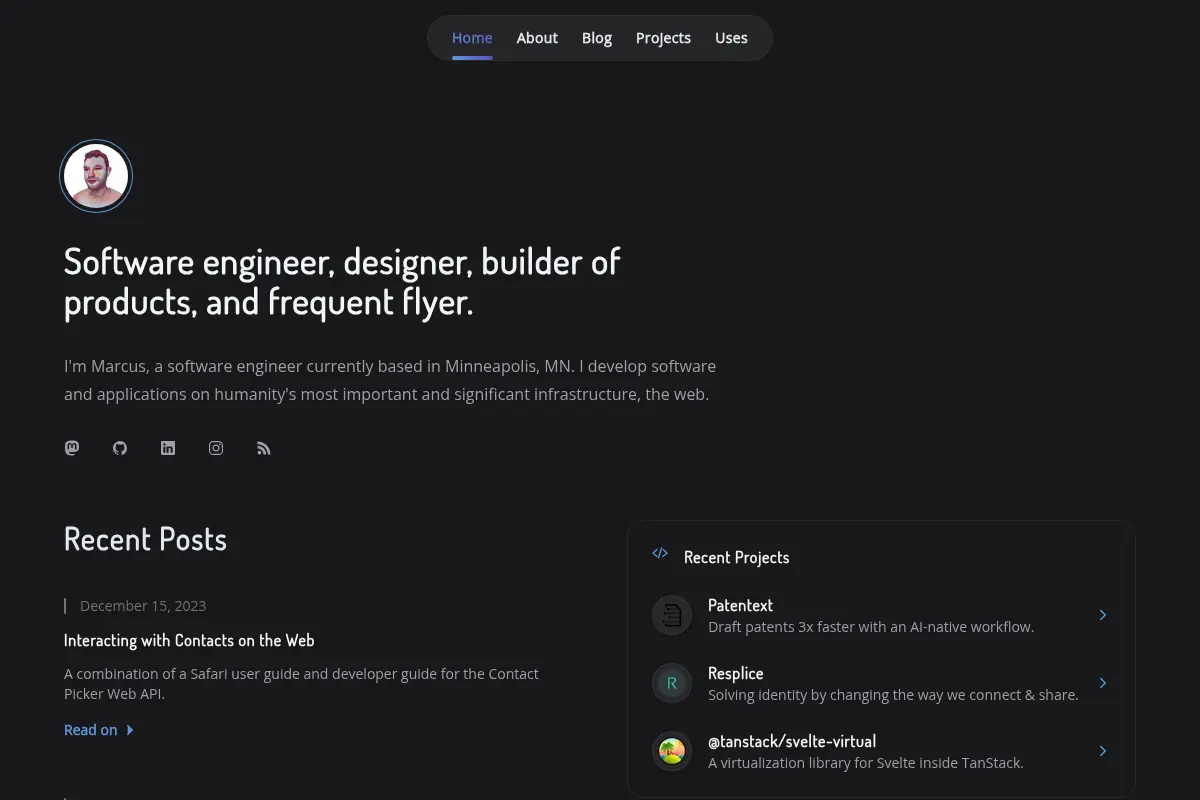This screenshot has height=800, width=1200.
Task: Open the Patentext row chevron arrow
Action: (1103, 615)
